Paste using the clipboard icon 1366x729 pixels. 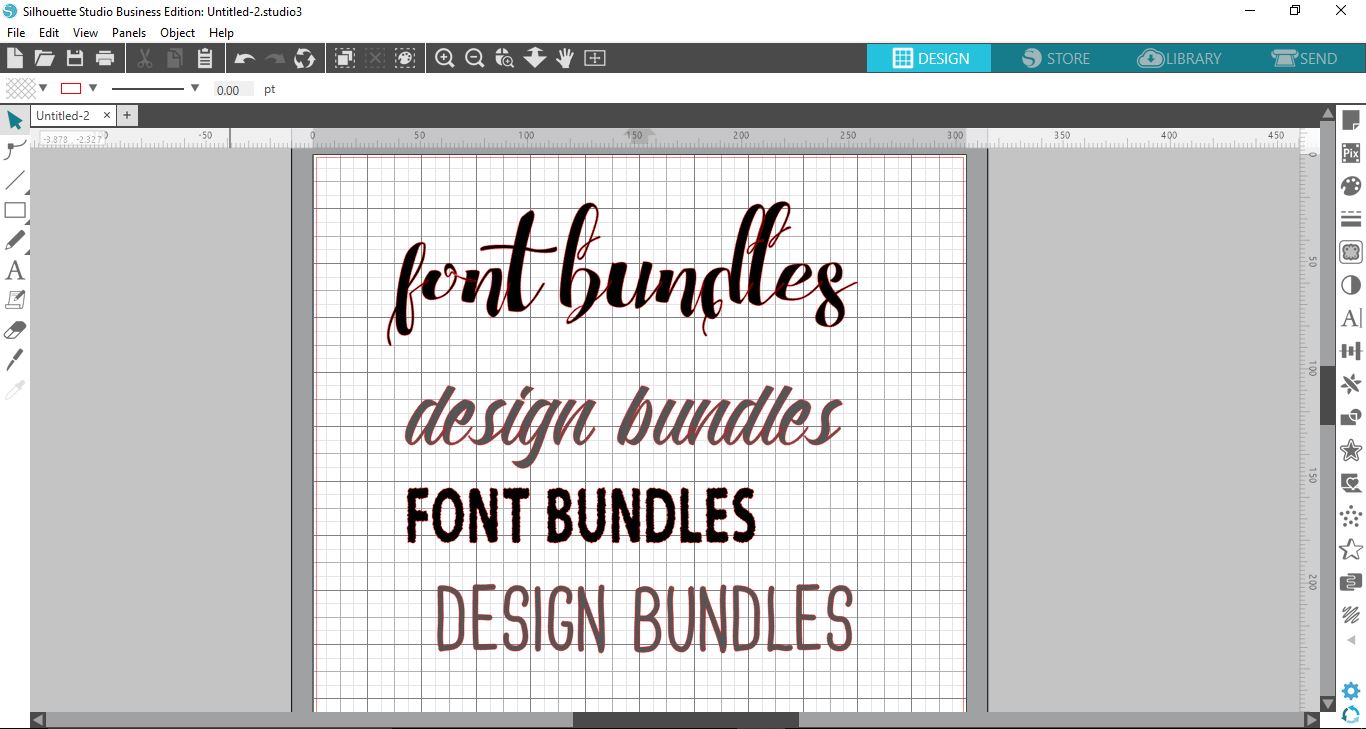click(x=204, y=58)
